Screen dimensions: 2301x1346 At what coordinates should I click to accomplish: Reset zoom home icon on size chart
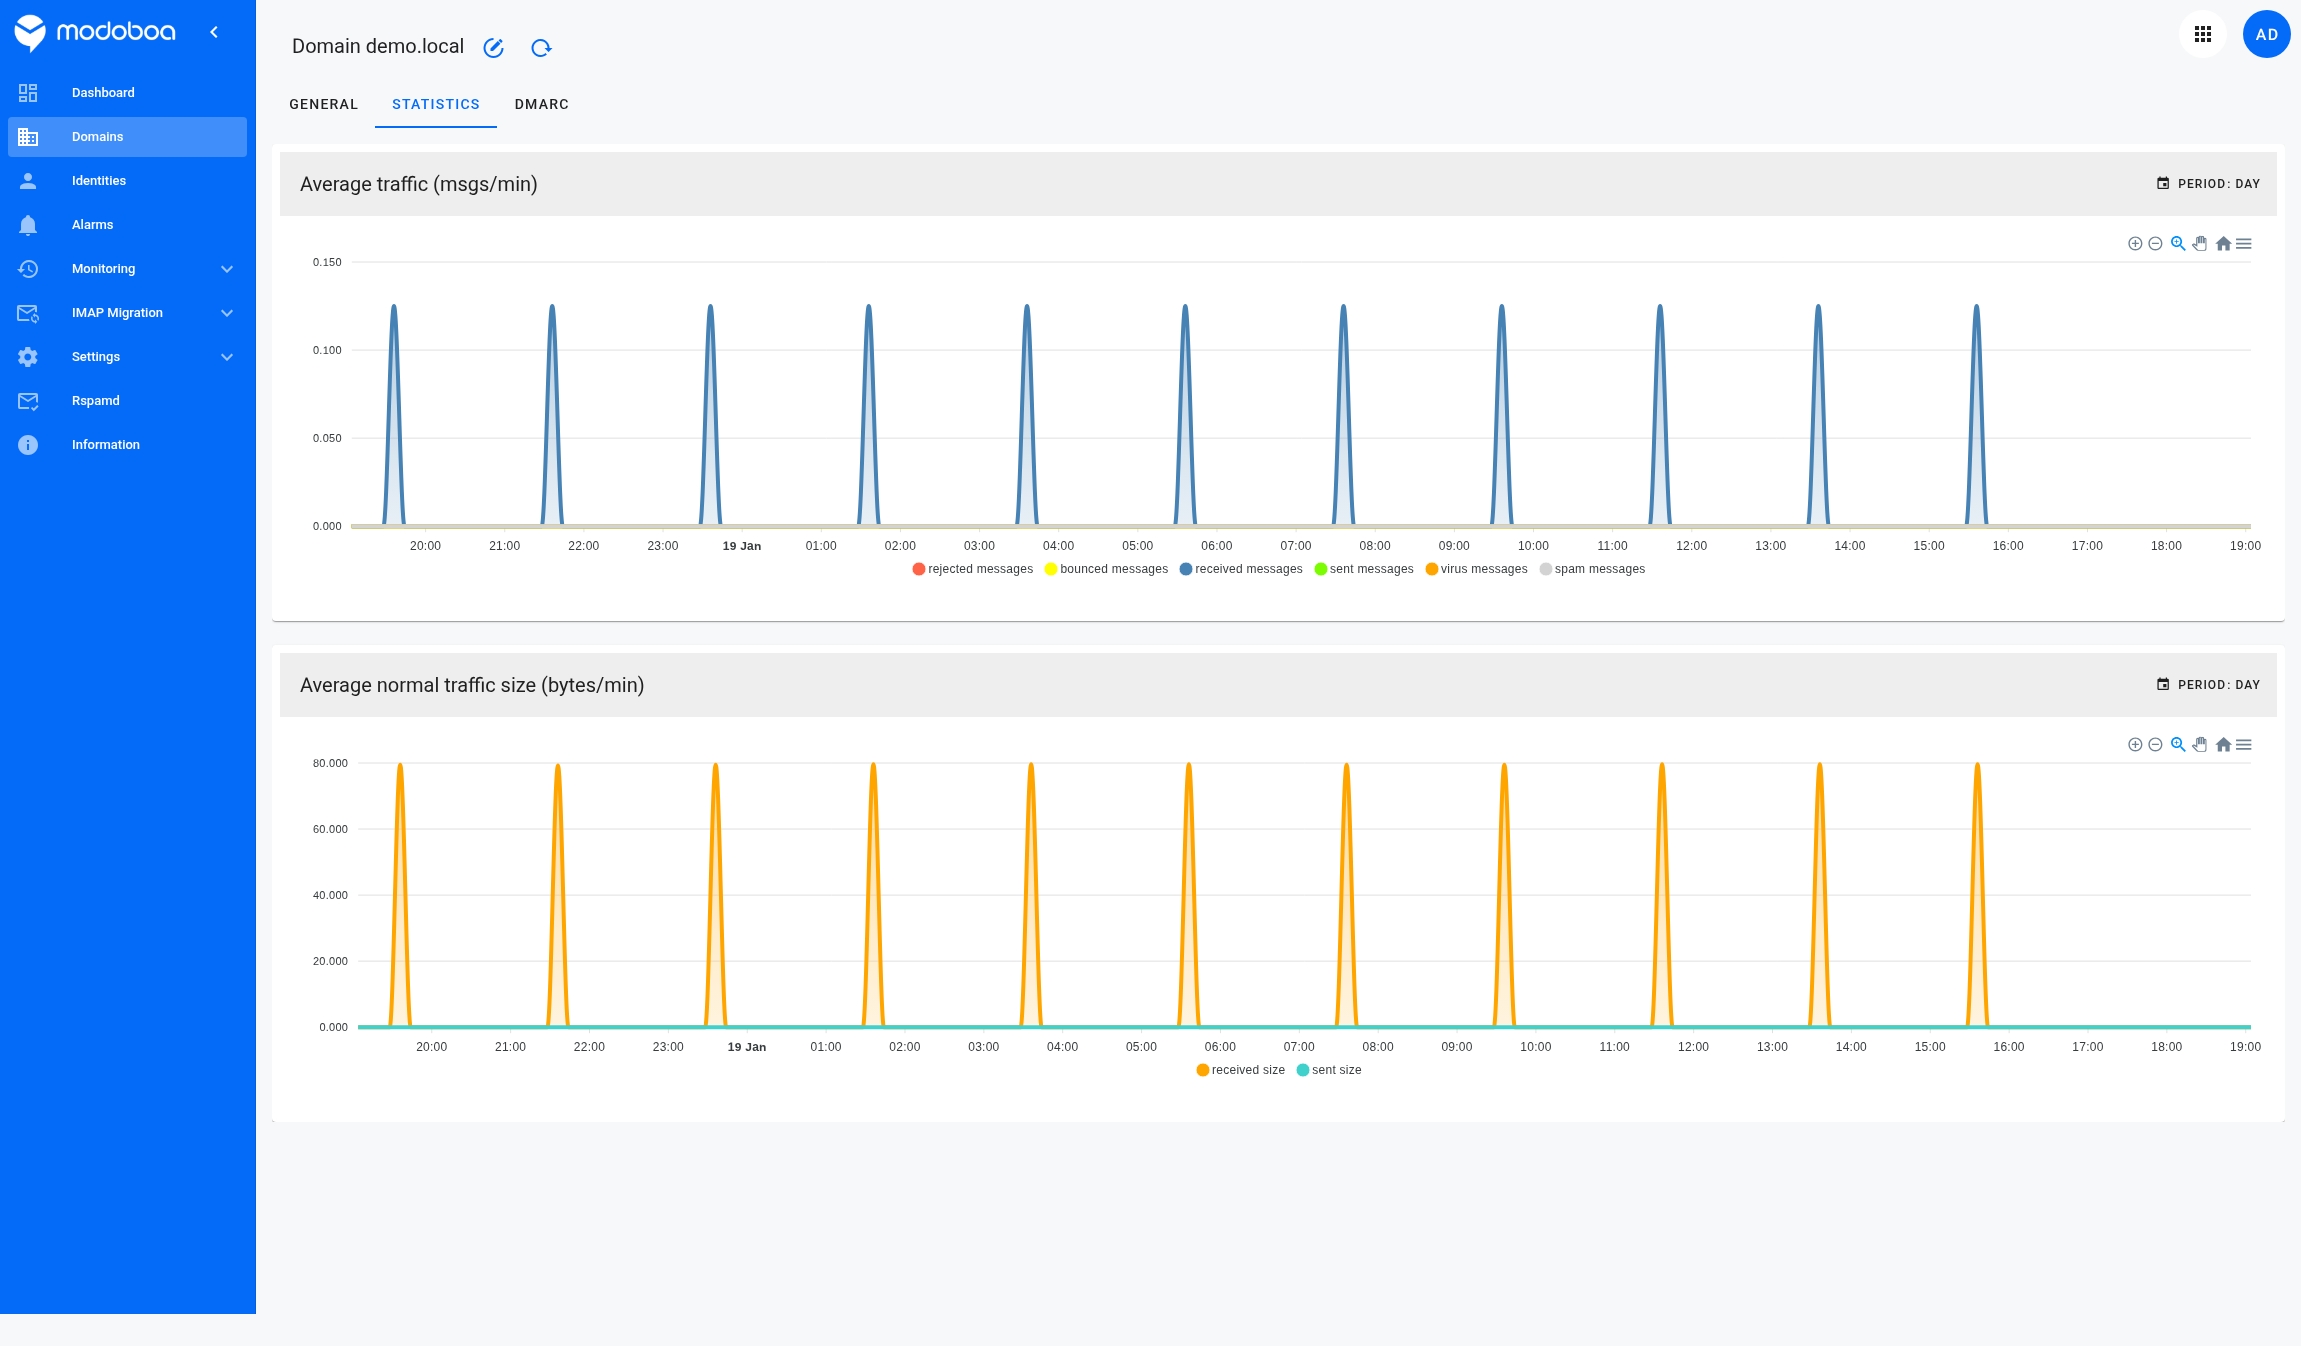click(2222, 745)
